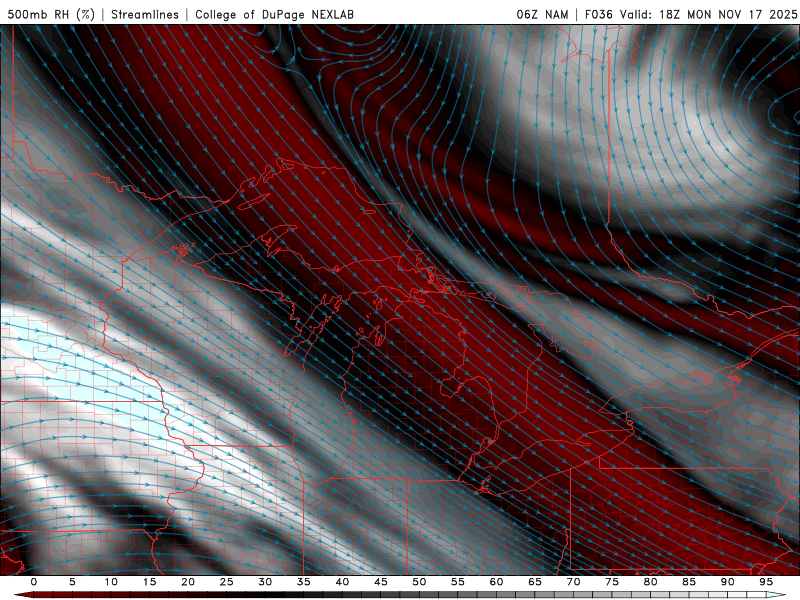The image size is (800, 600).
Task: Click the "85" colorbar scale label
Action: point(689,582)
